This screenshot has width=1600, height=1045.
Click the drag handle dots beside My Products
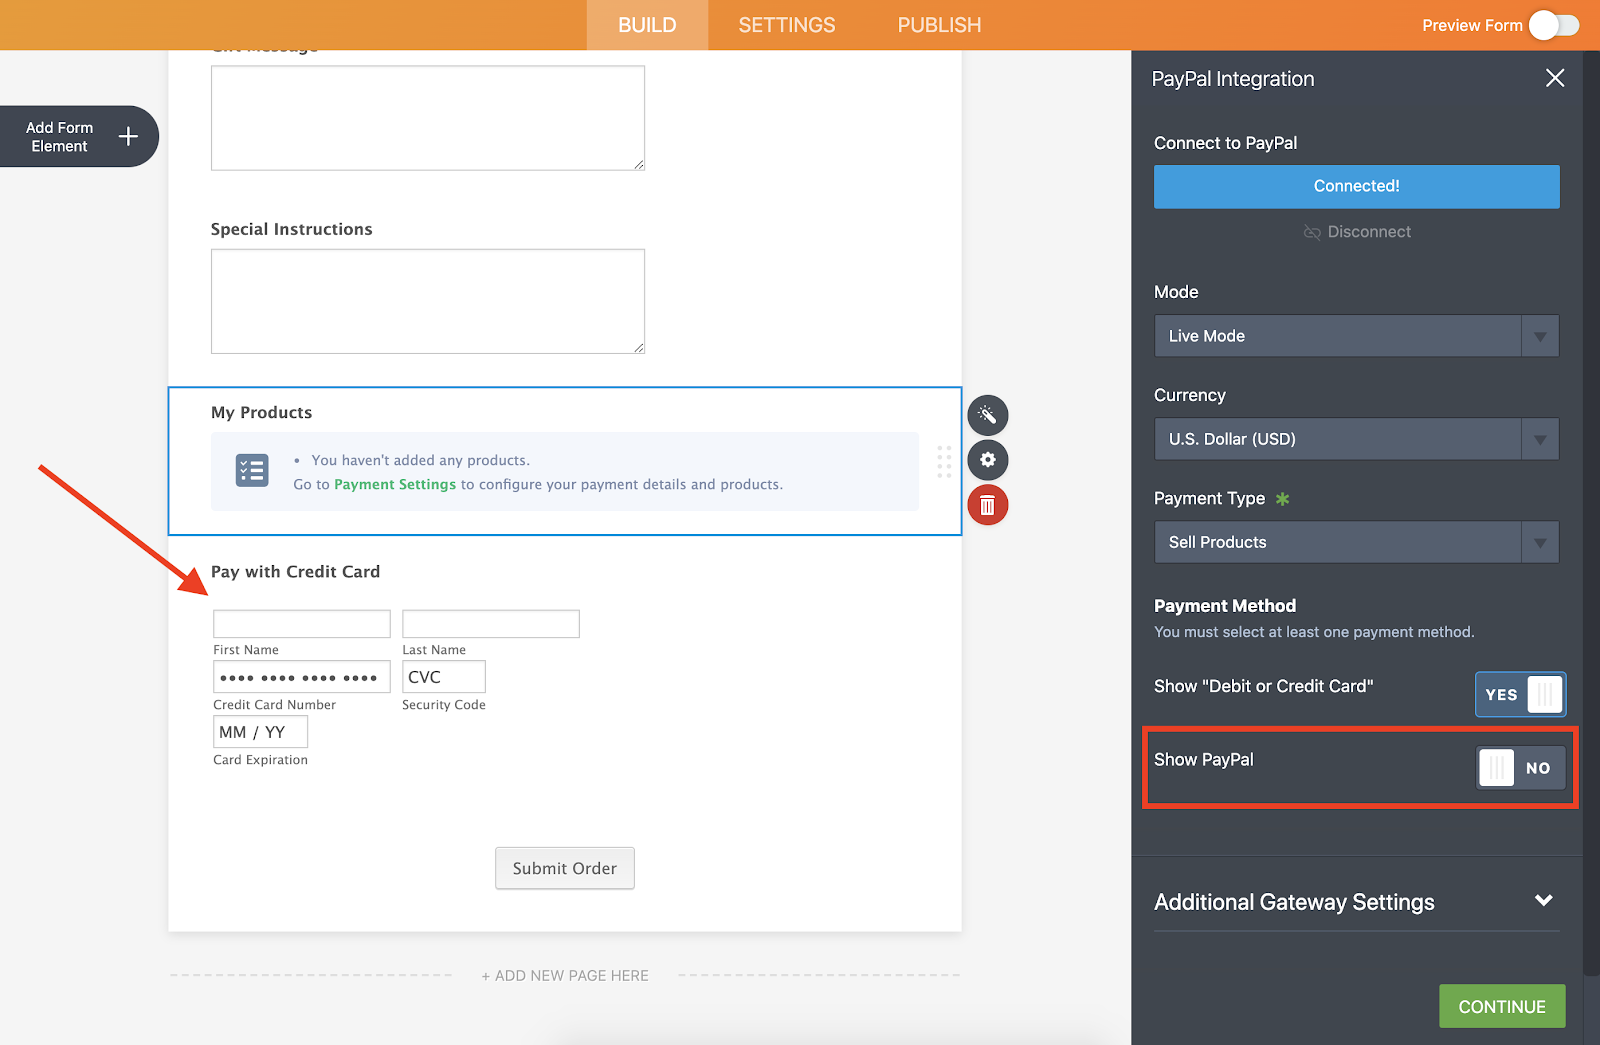(x=944, y=461)
